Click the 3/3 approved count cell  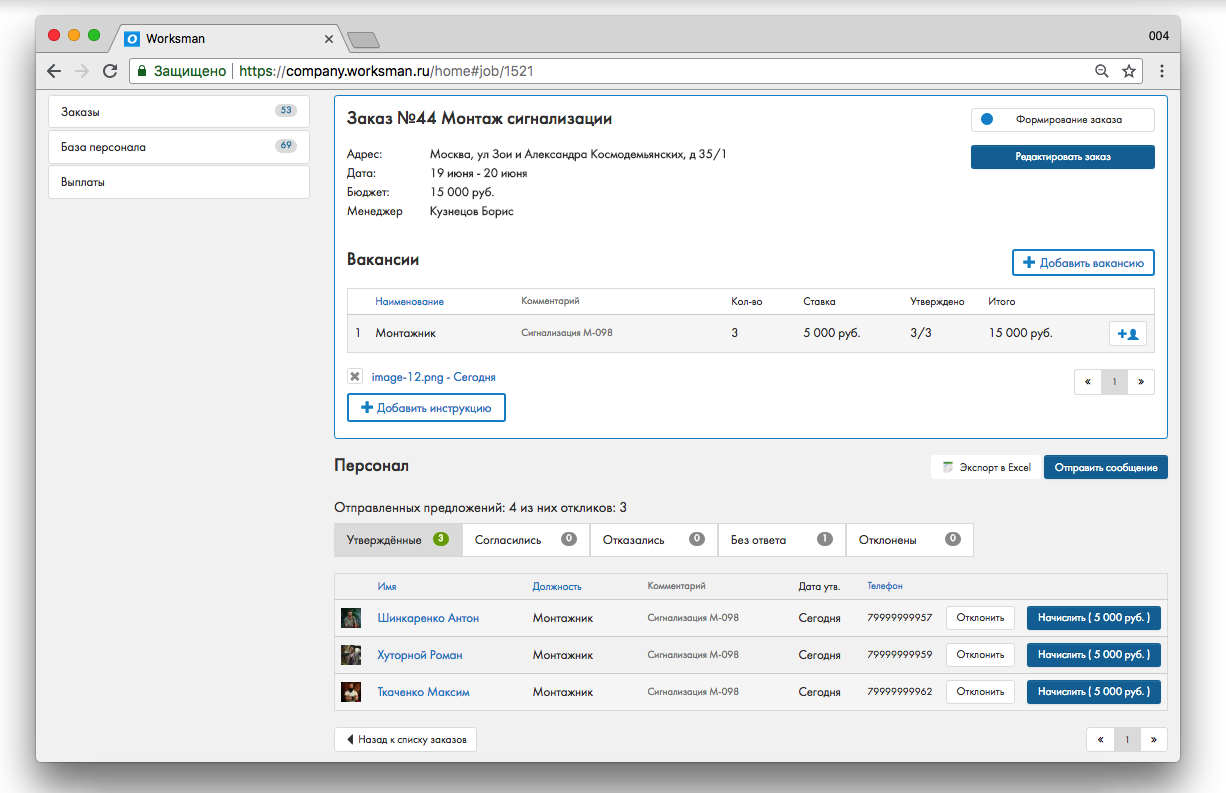click(x=921, y=333)
